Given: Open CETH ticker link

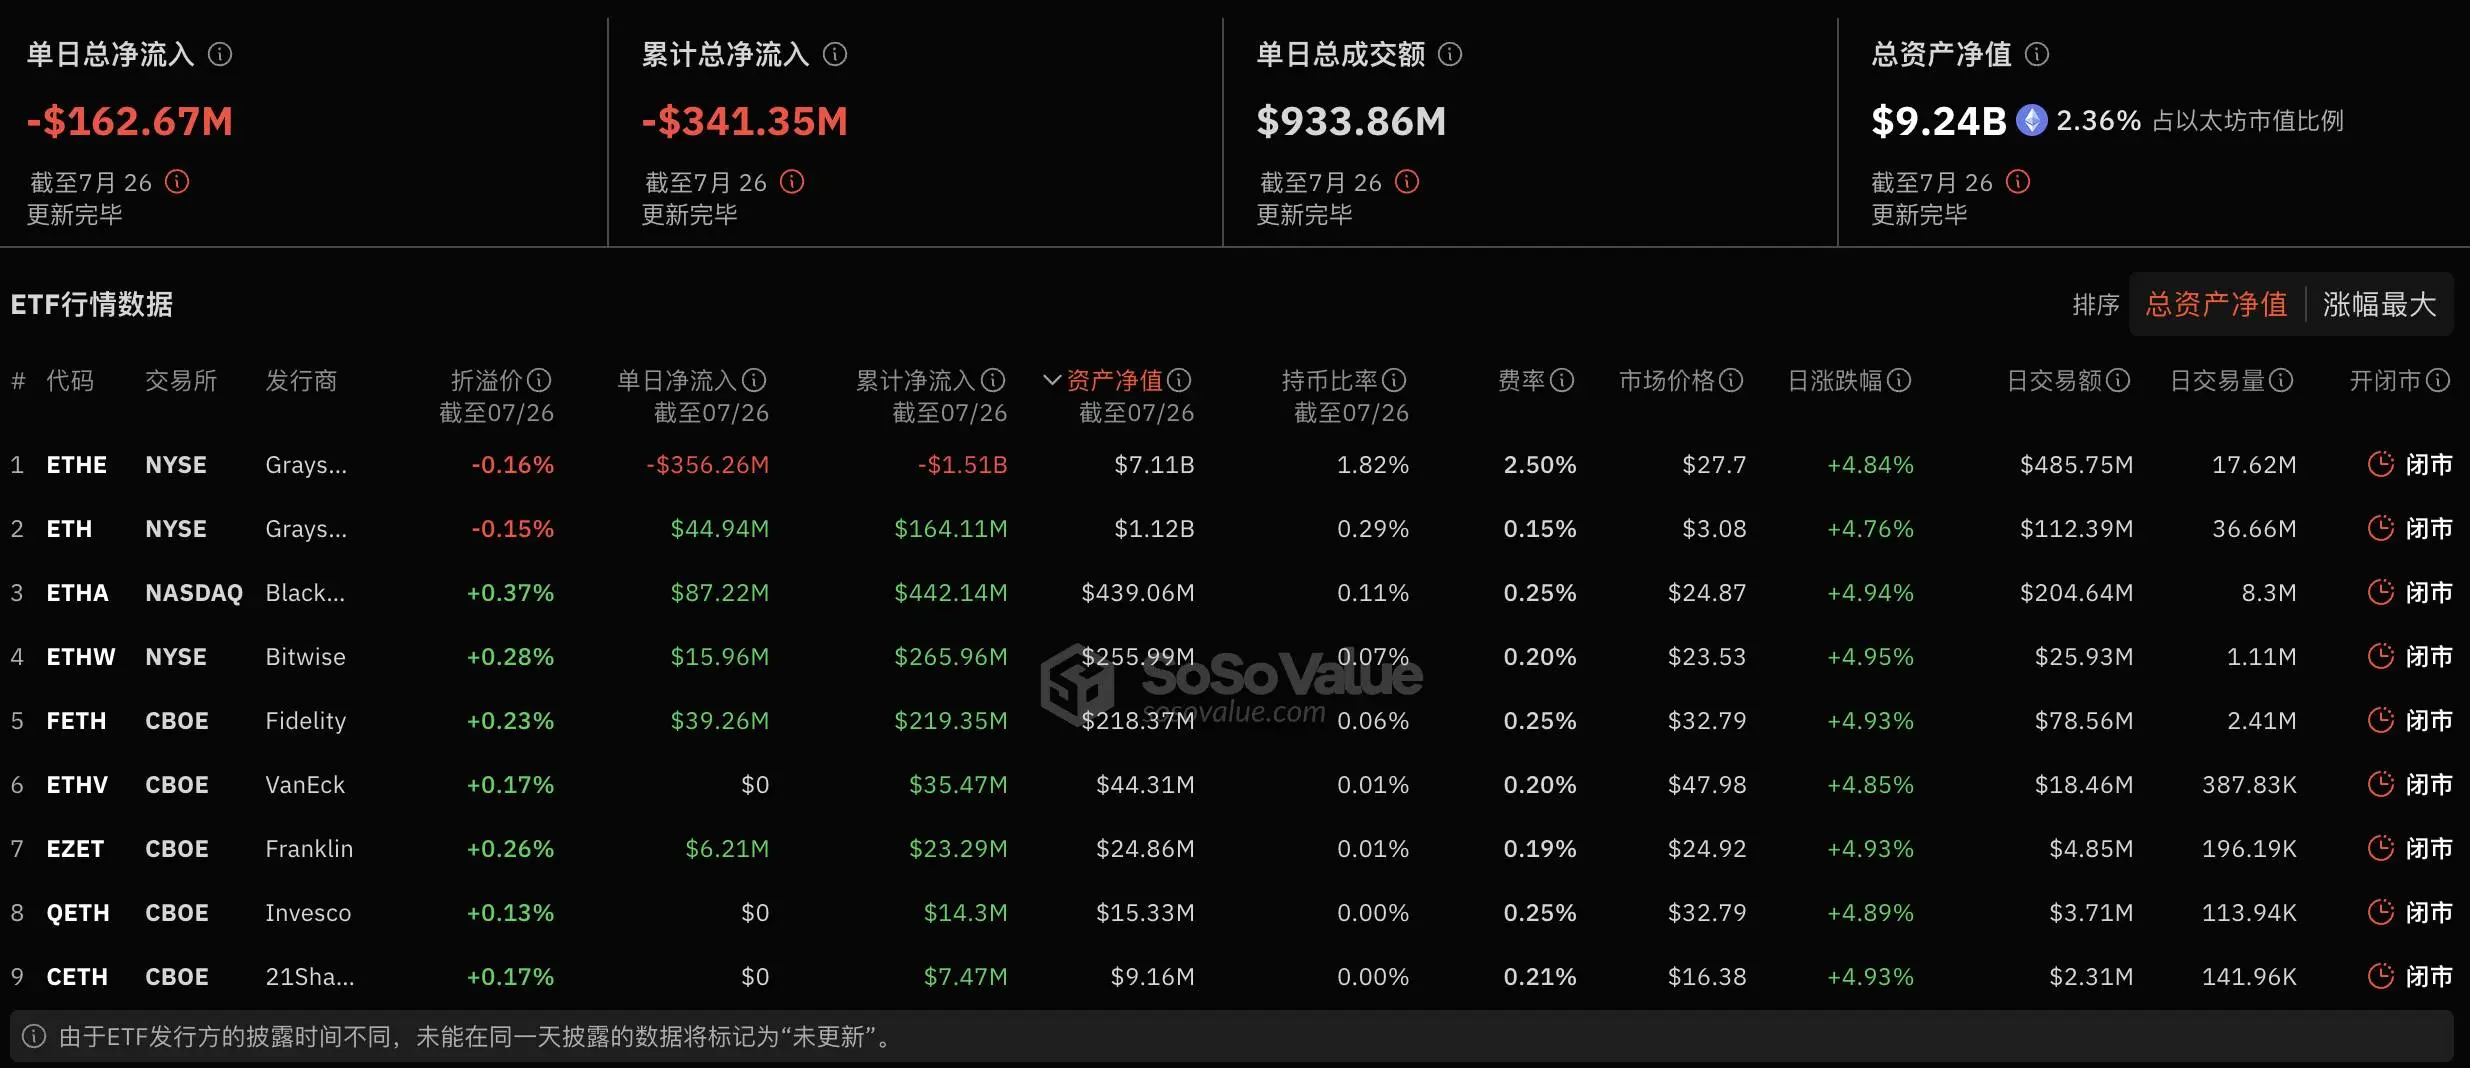Looking at the screenshot, I should tap(77, 977).
